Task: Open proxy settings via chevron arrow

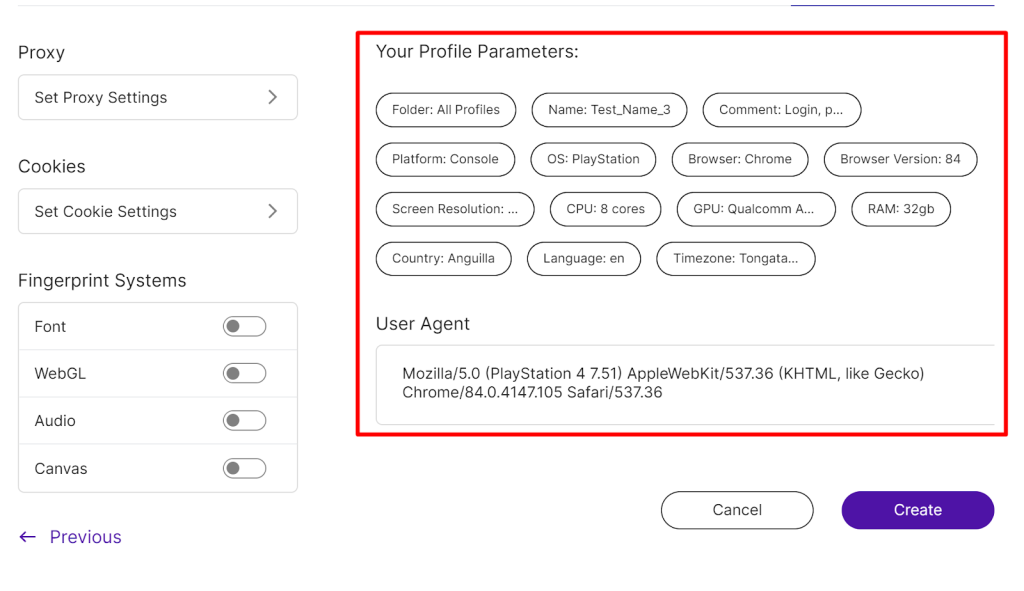Action: click(x=273, y=97)
